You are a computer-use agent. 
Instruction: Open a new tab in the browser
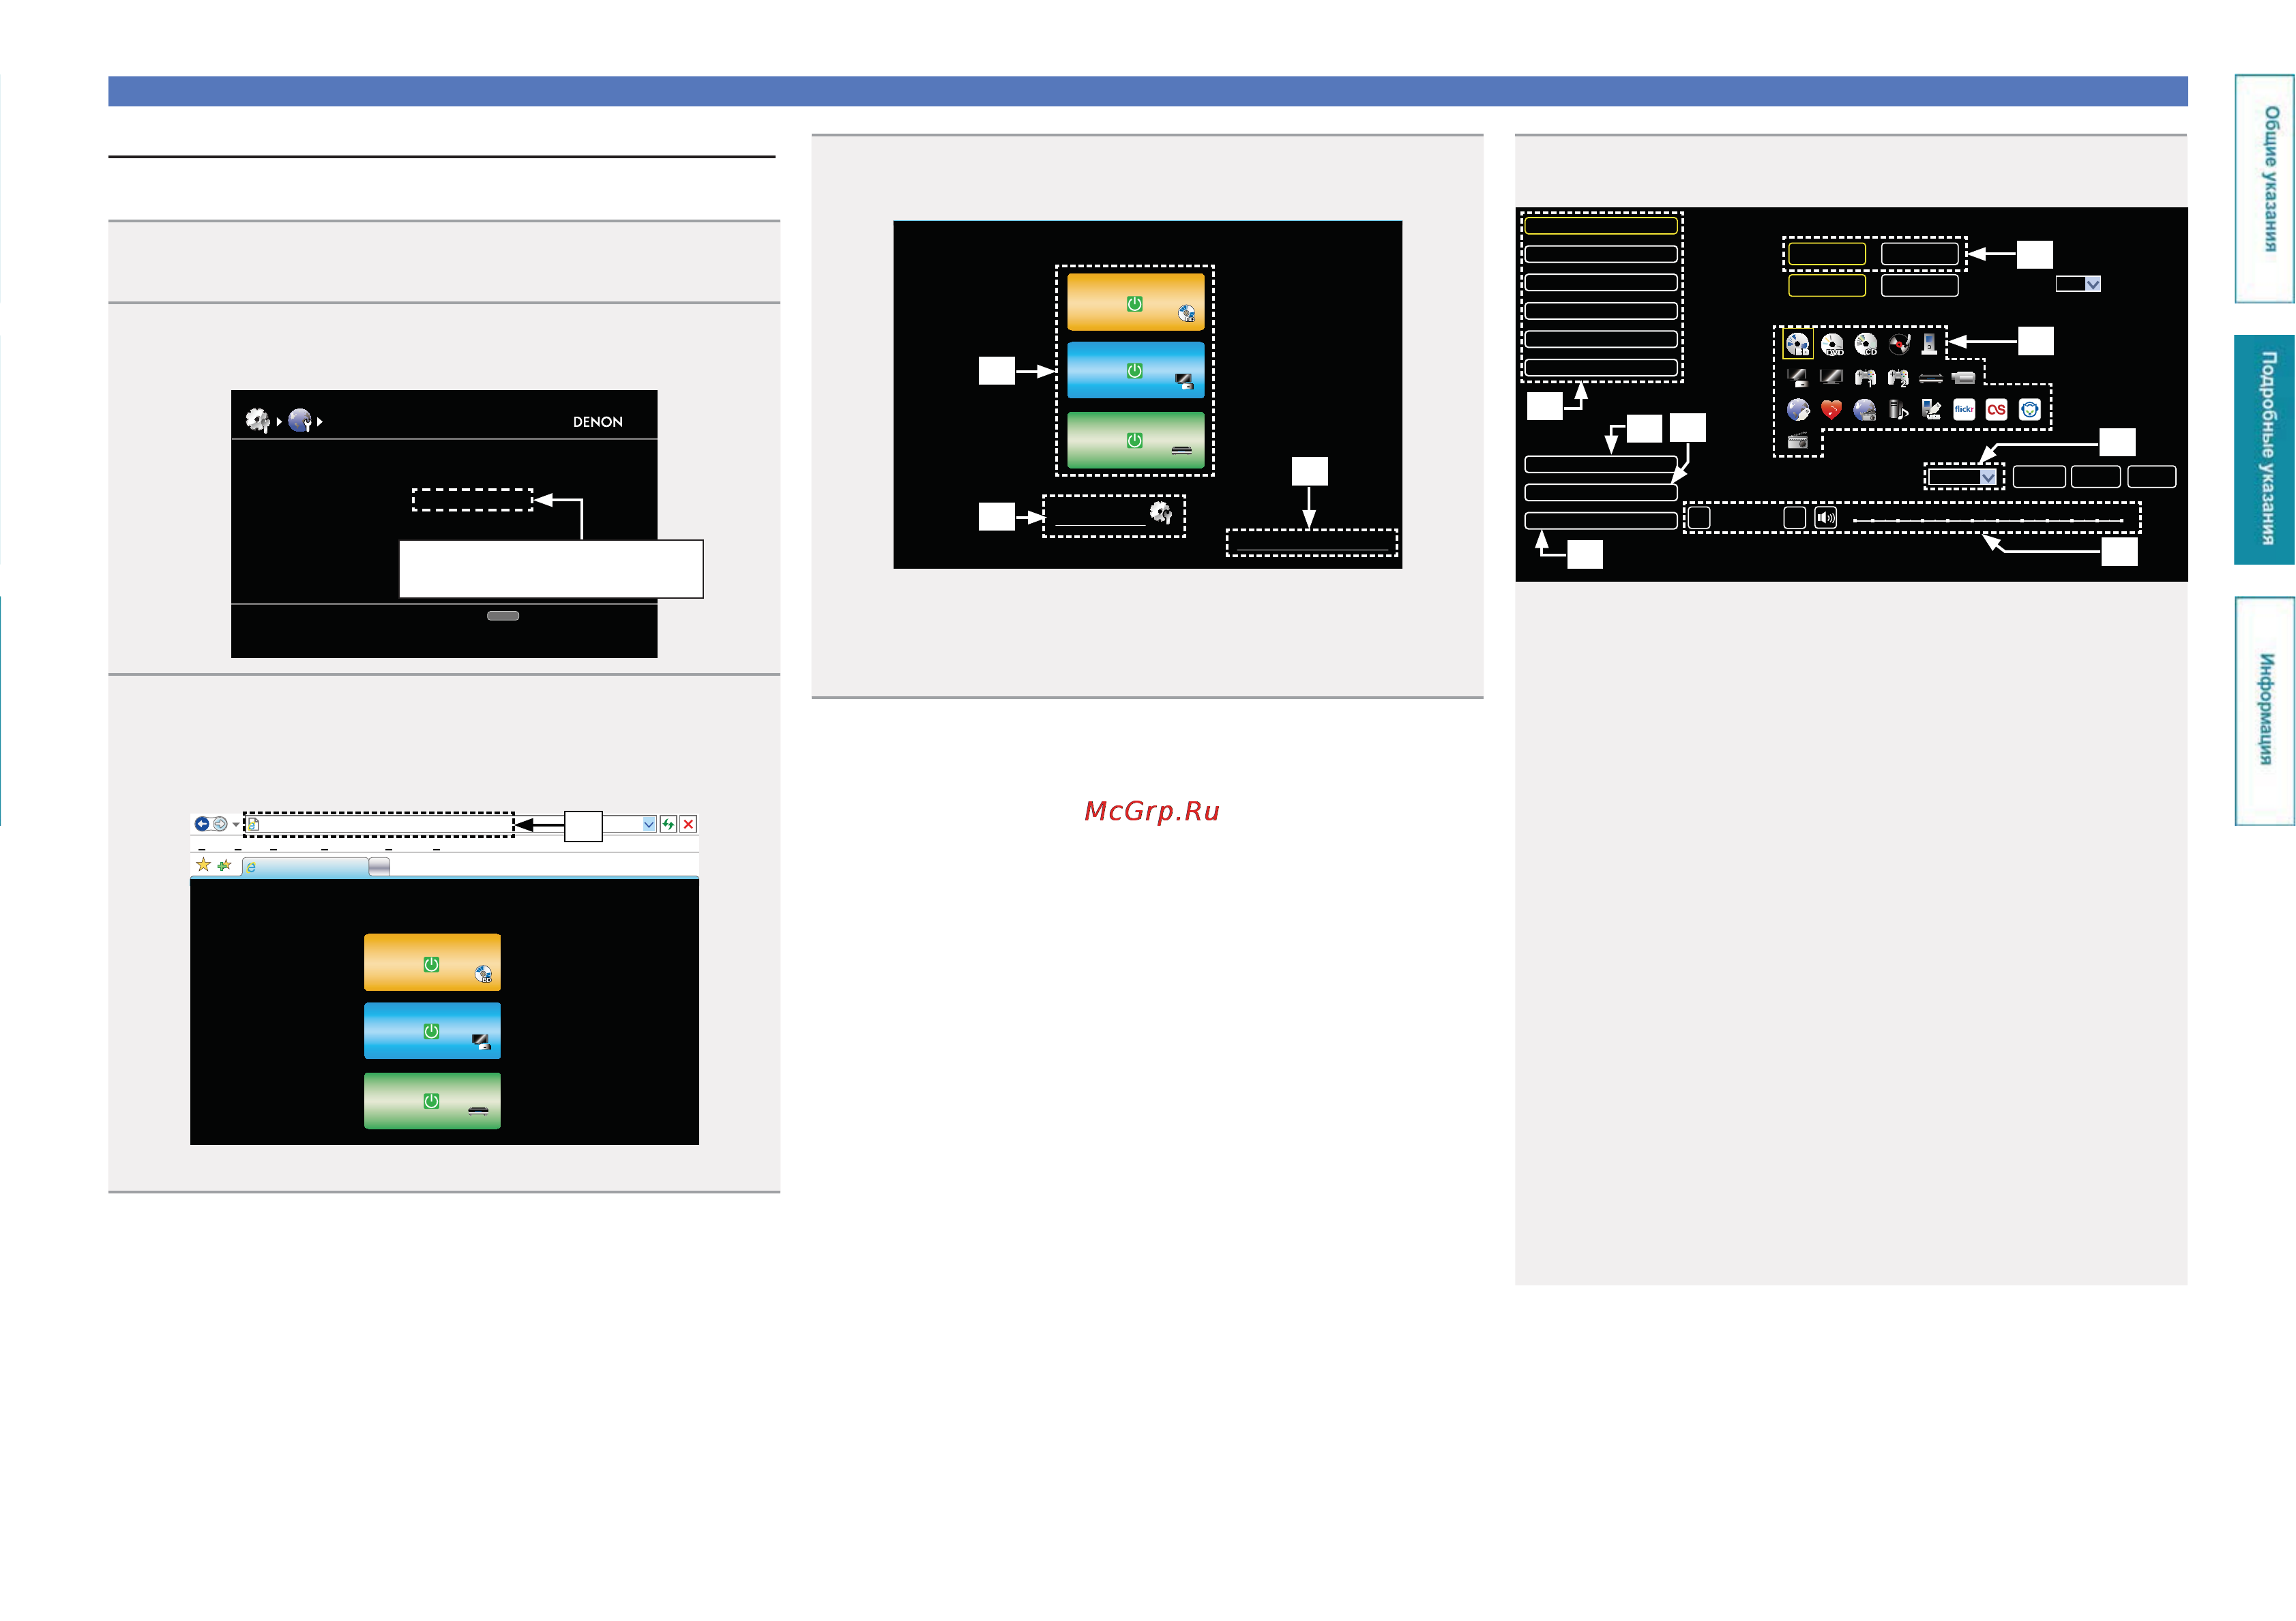click(379, 866)
